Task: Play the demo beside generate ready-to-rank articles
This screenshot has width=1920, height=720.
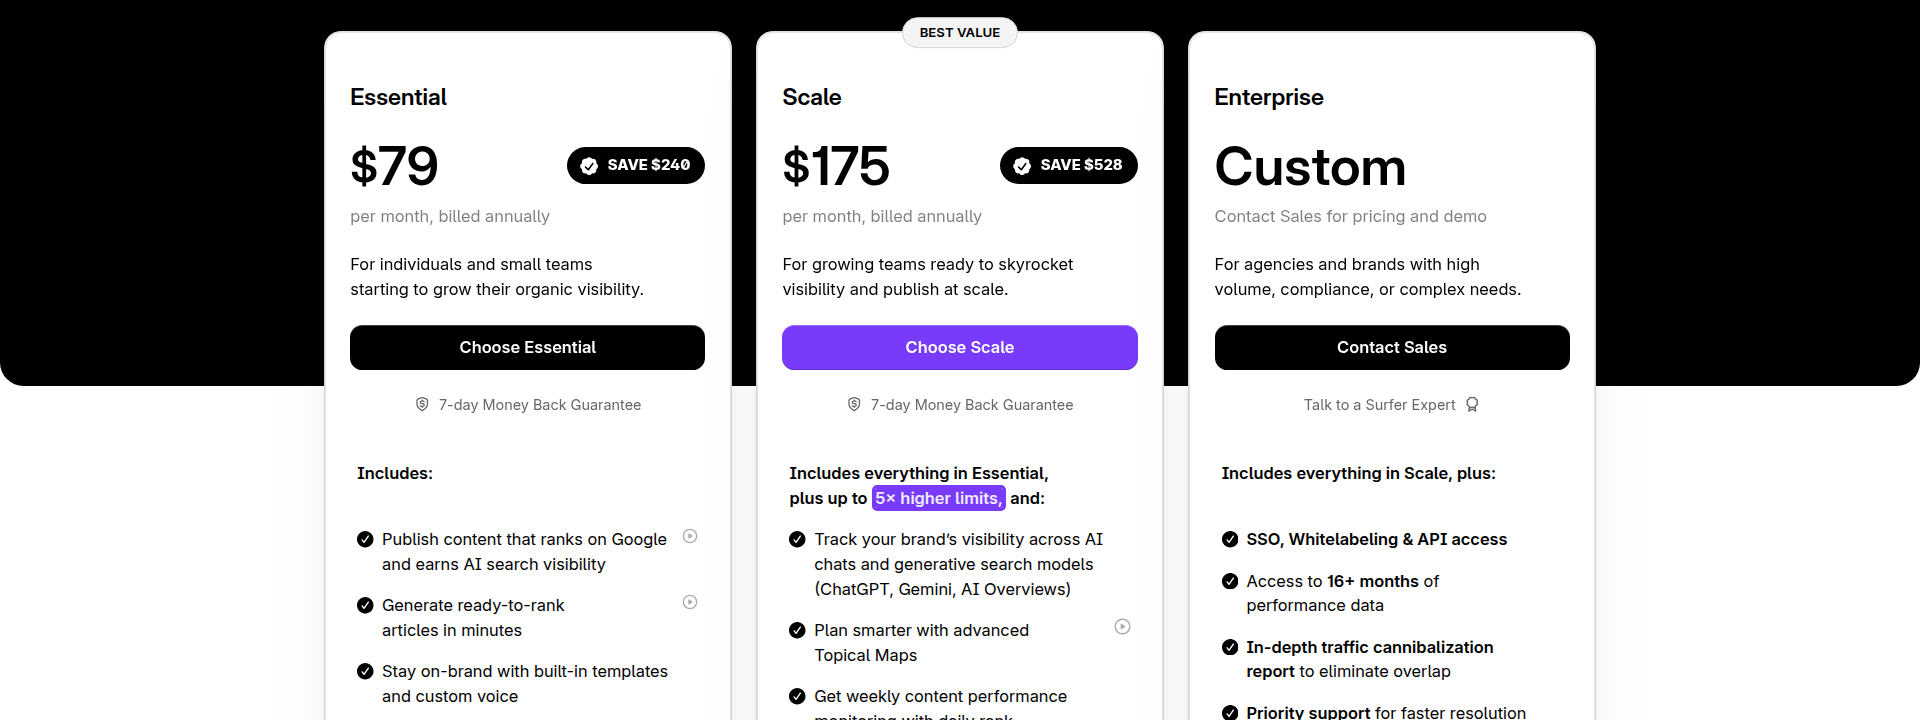Action: 690,602
